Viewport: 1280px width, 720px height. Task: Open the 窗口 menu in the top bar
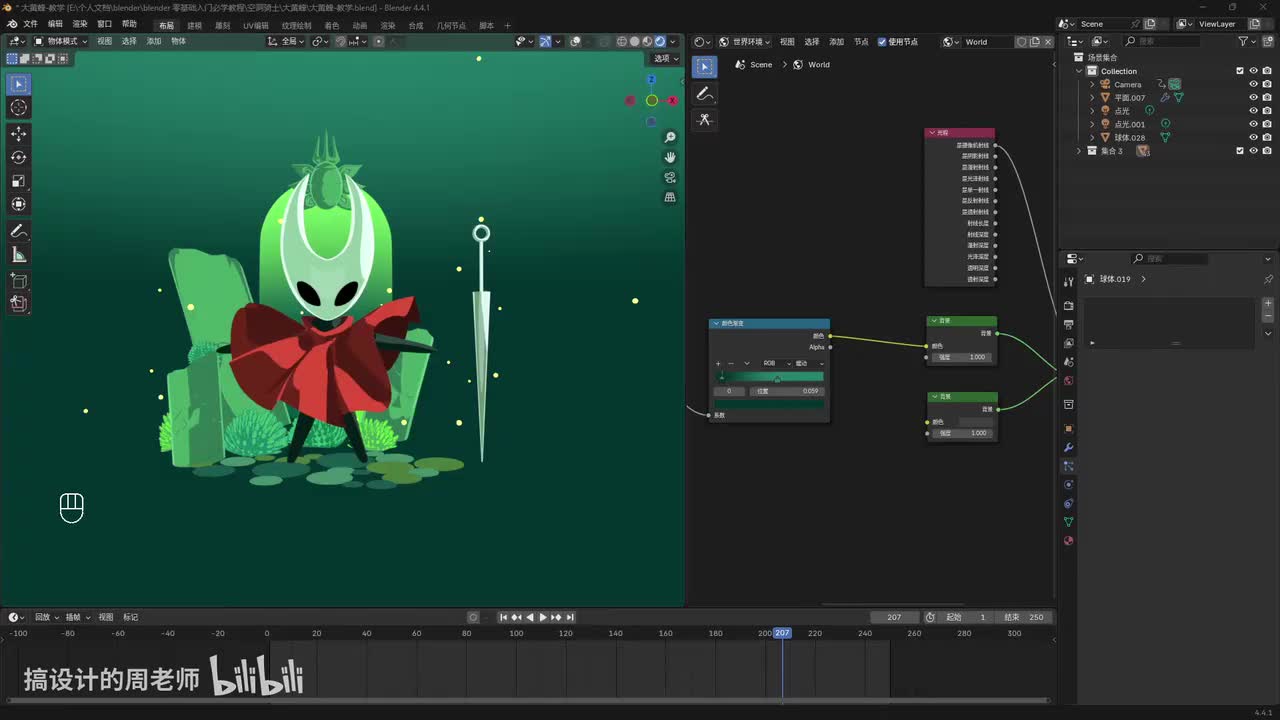pyautogui.click(x=104, y=24)
